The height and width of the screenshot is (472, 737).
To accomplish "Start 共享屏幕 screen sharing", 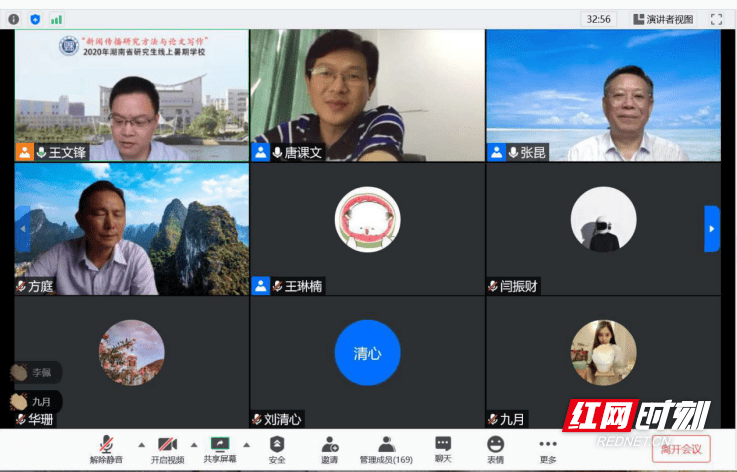I will click(220, 450).
